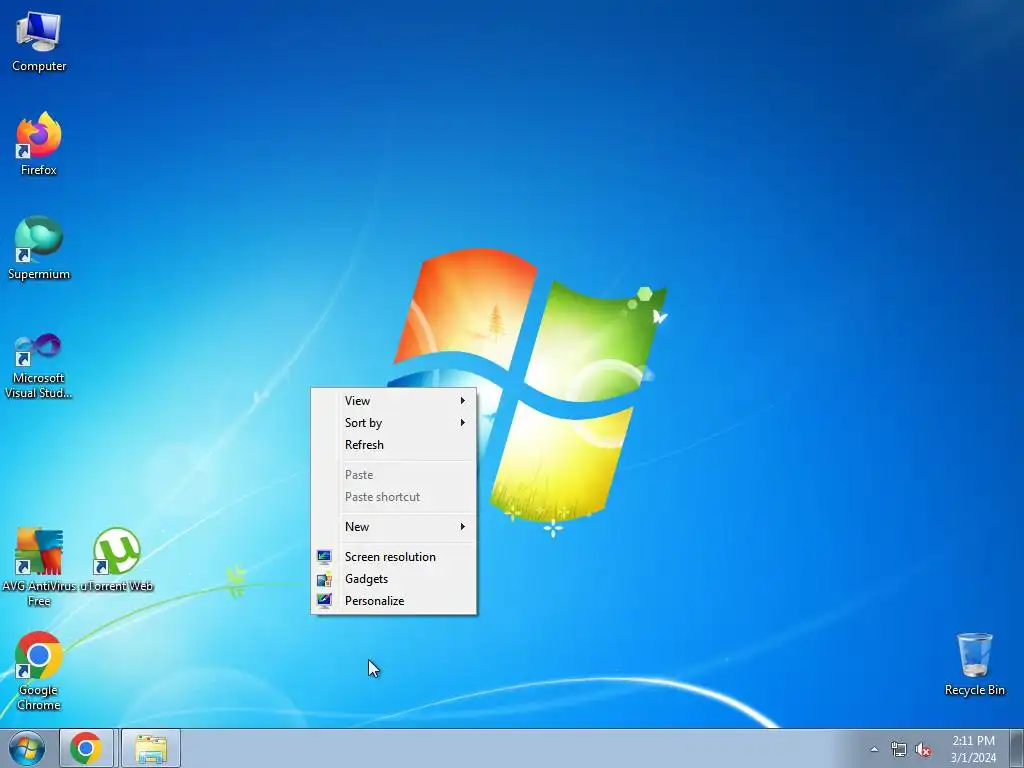This screenshot has height=768, width=1024.
Task: Choose Personalize from the context menu
Action: [394, 601]
